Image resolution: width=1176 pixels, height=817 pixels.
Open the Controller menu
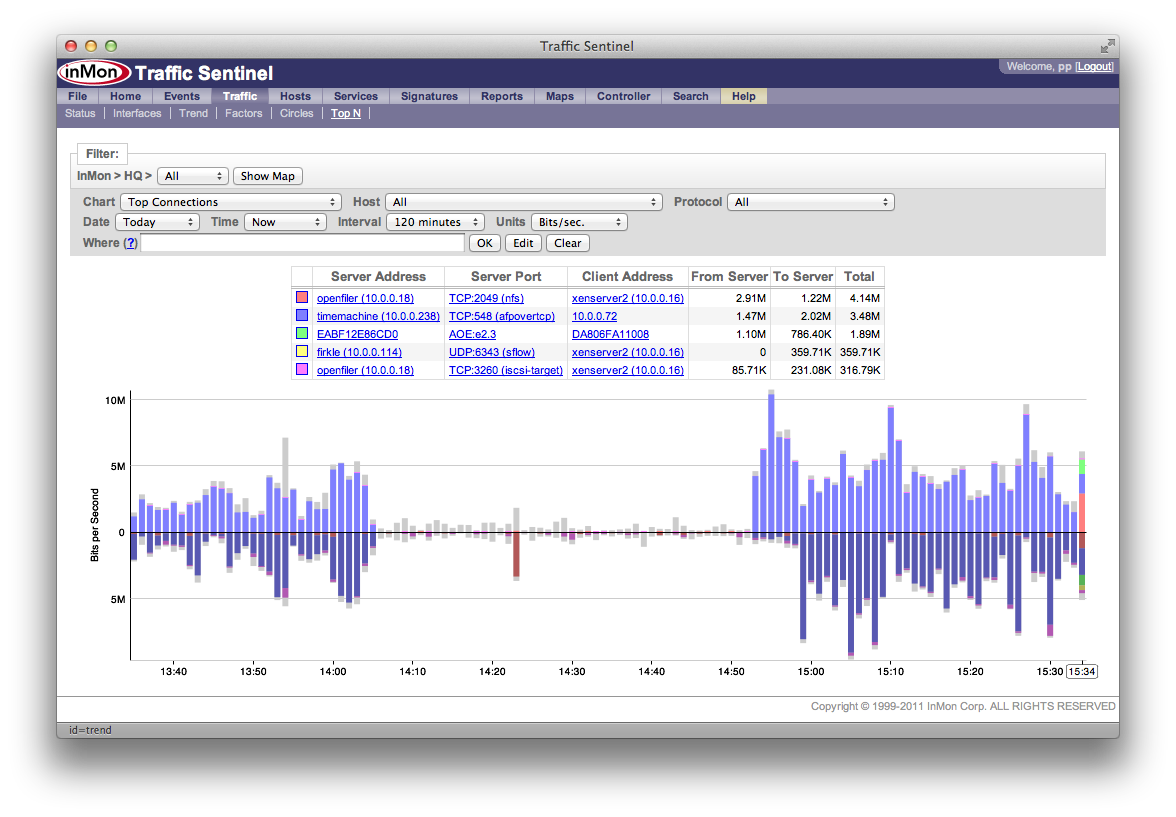click(623, 96)
